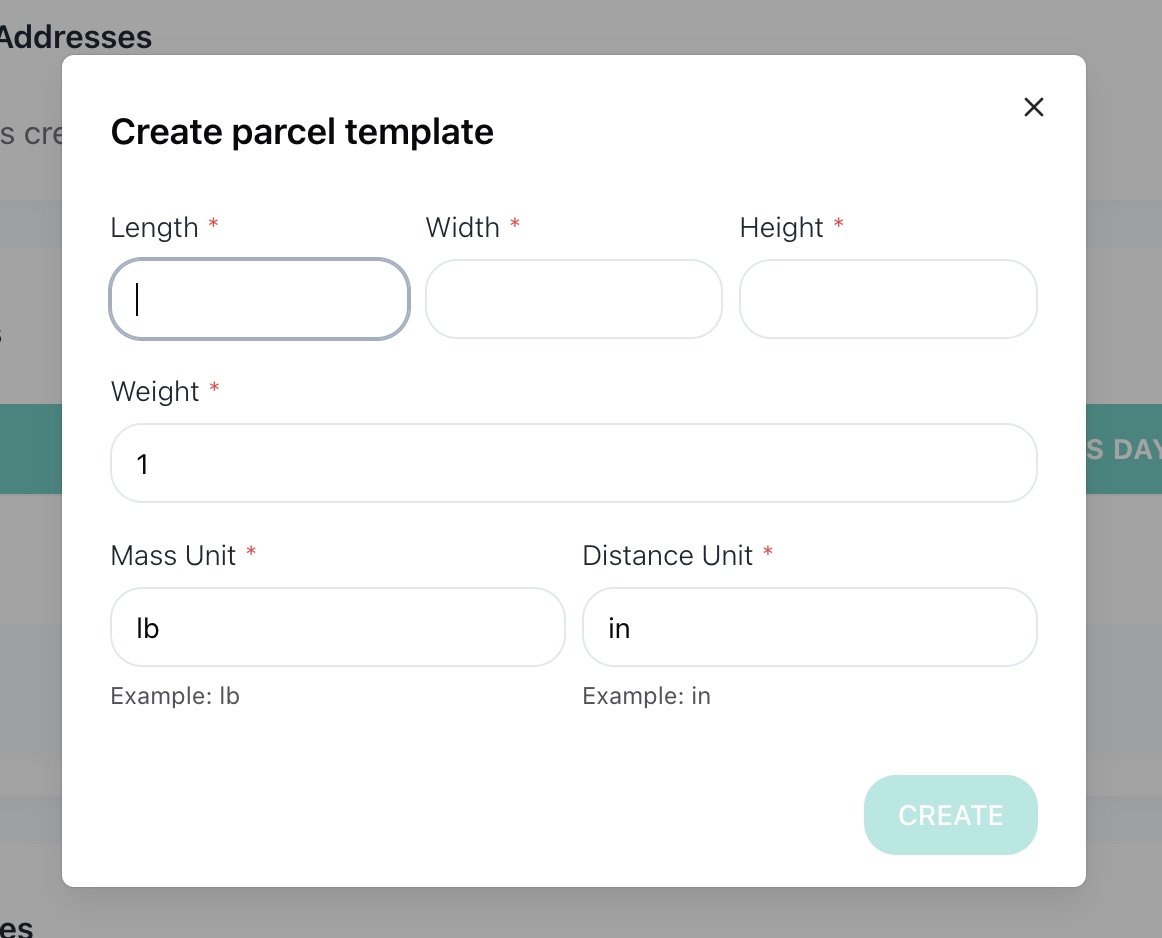Click the Distance Unit label

tap(667, 556)
